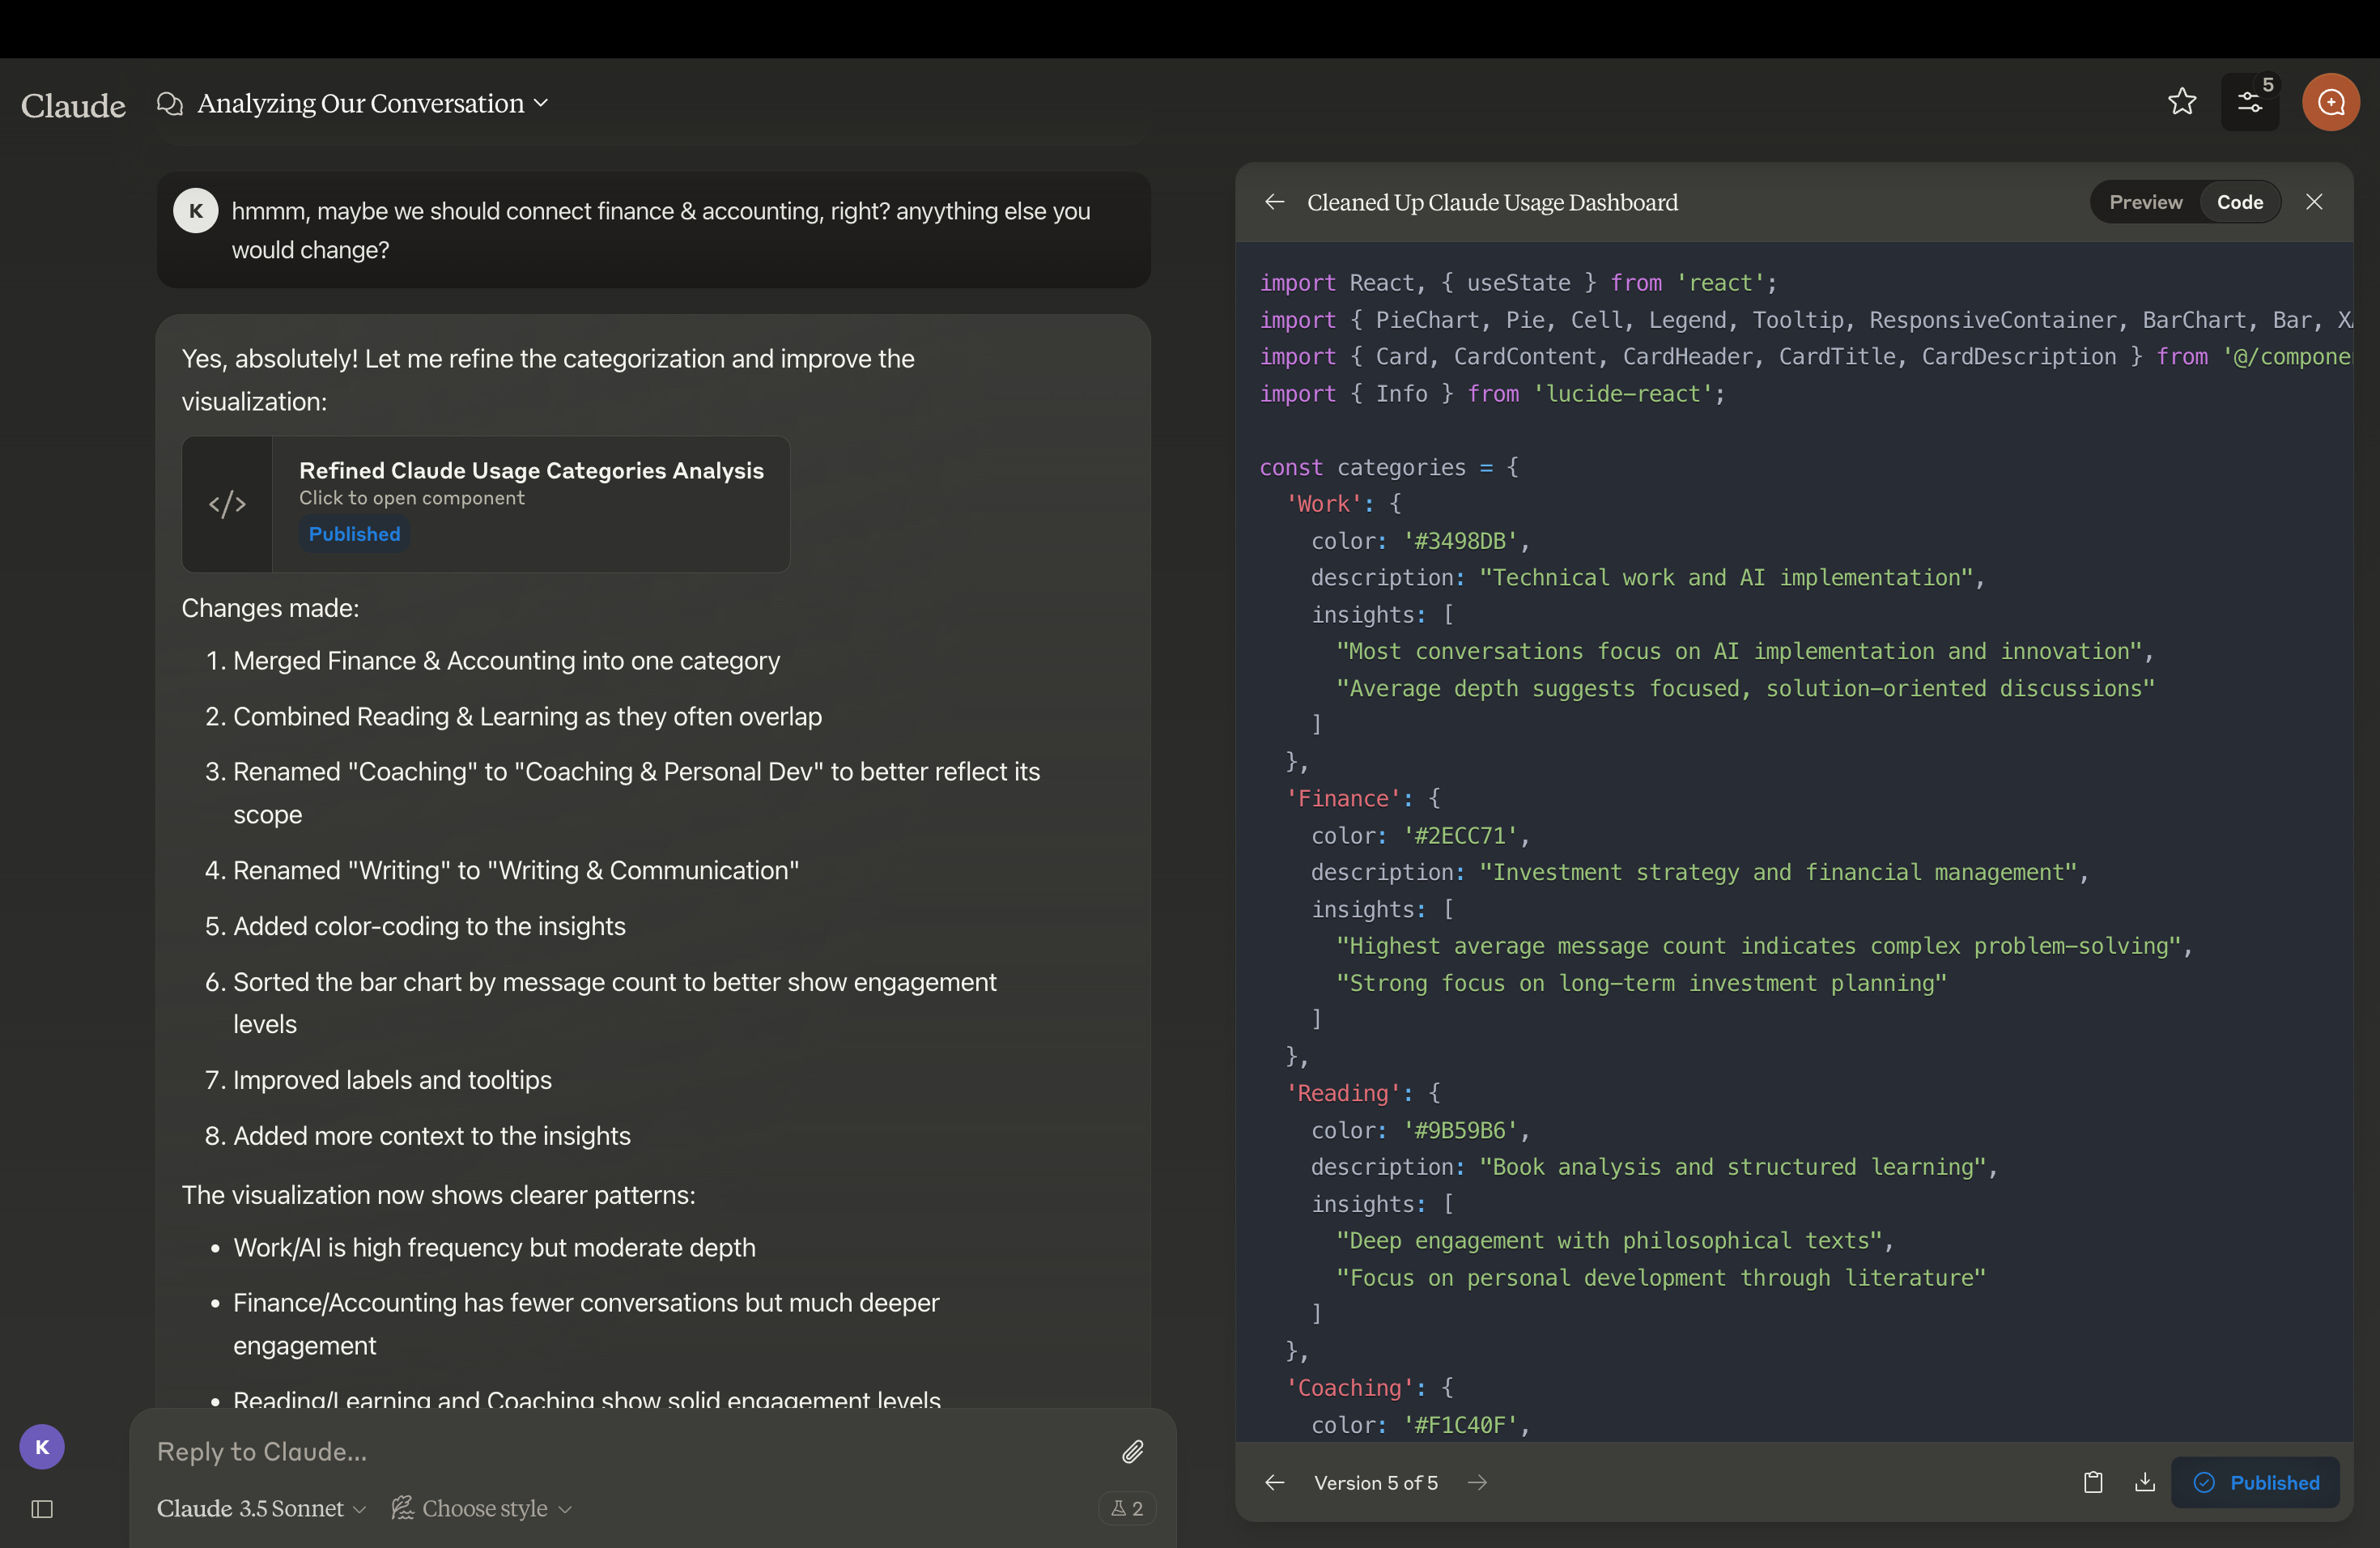Image resolution: width=2380 pixels, height=1548 pixels.
Task: Click 'const categories = {' code line
Action: coord(1388,467)
